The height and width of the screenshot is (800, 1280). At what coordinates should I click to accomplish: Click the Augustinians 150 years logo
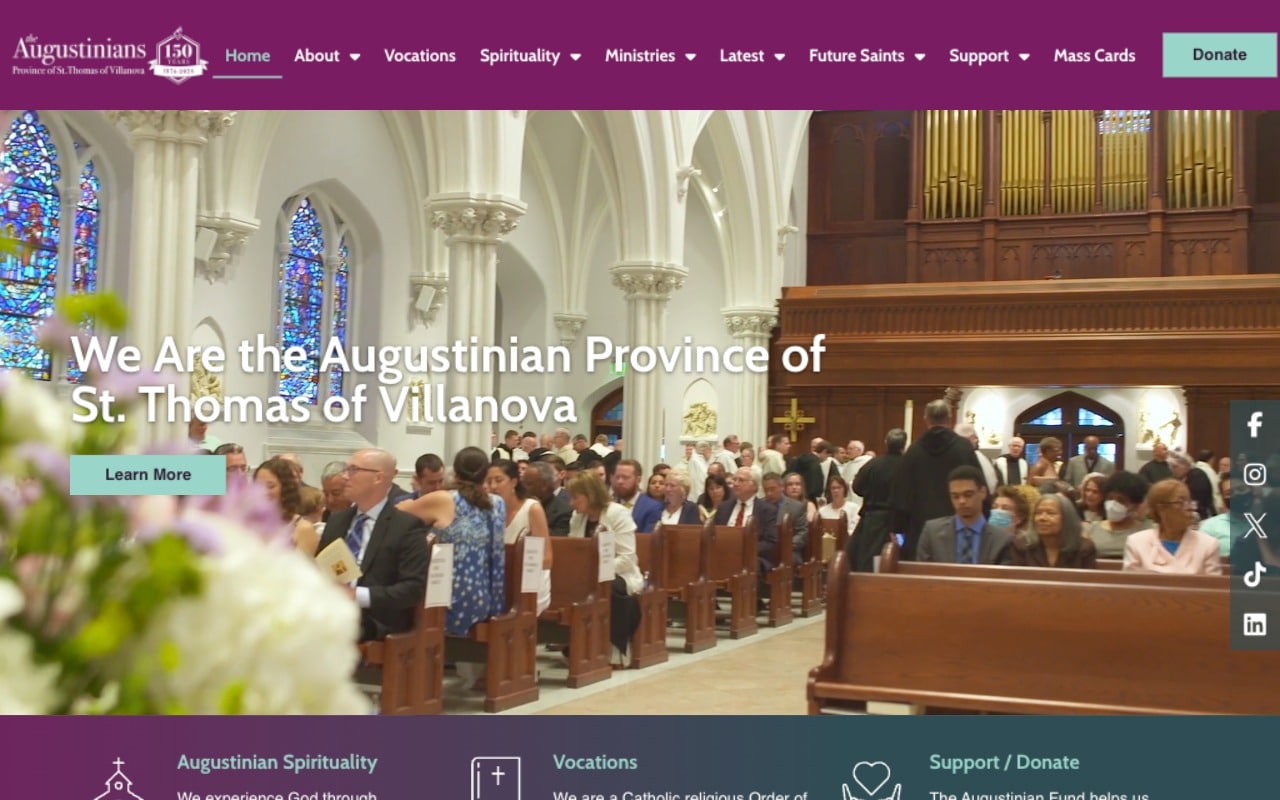pos(110,55)
